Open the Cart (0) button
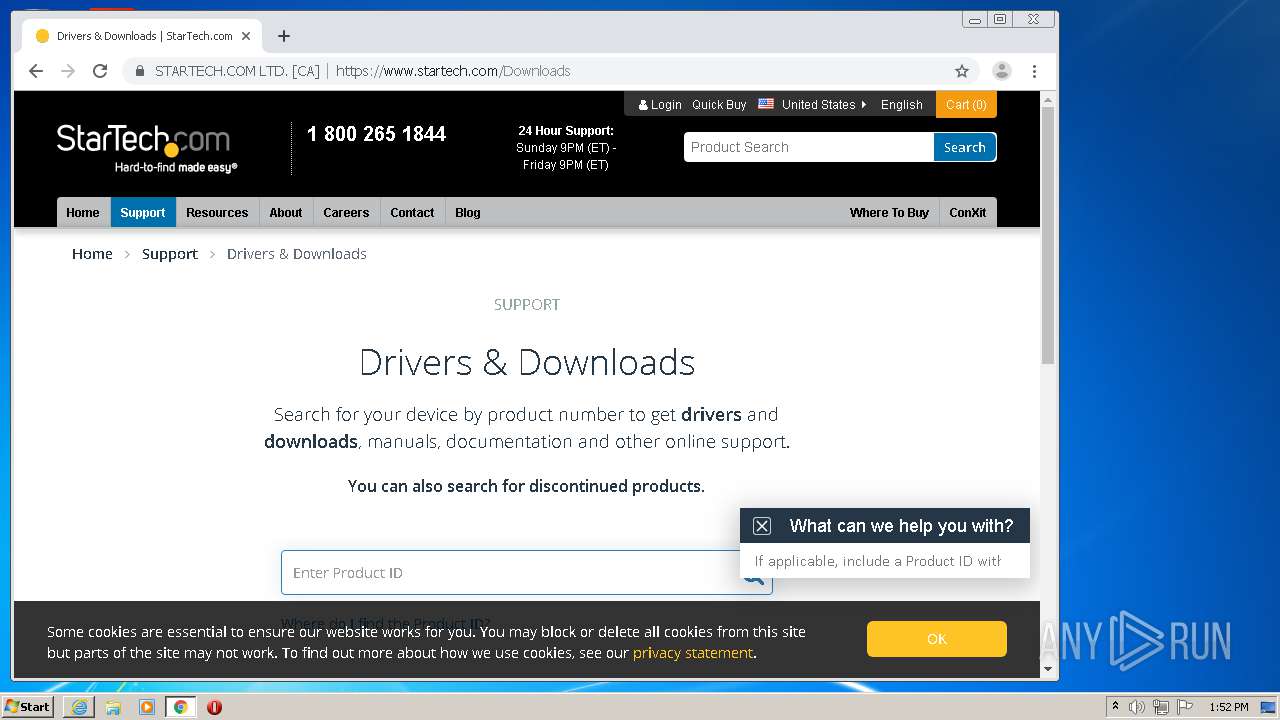This screenshot has width=1280, height=720. point(966,104)
